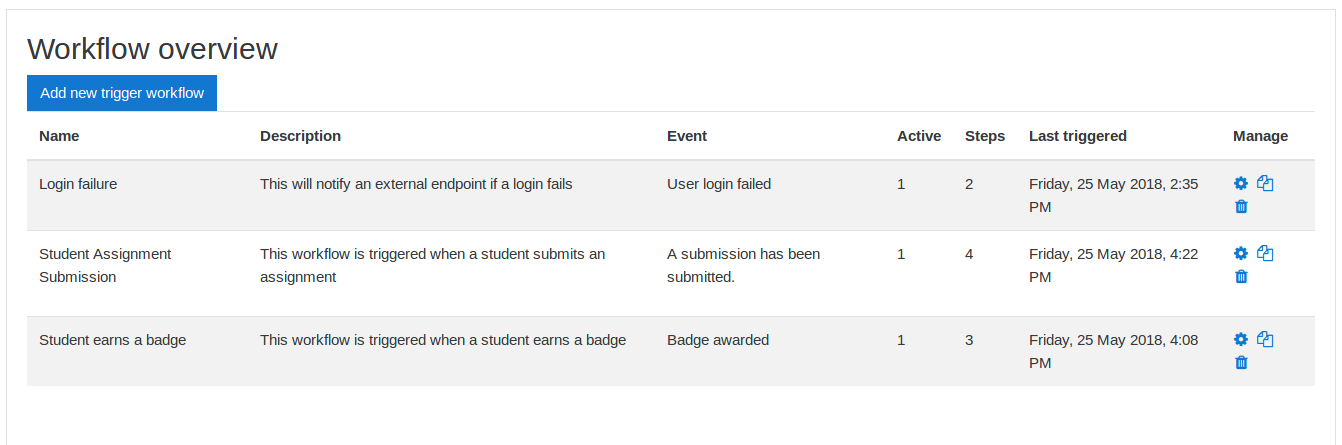Delete the Login failure workflow

click(x=1241, y=207)
